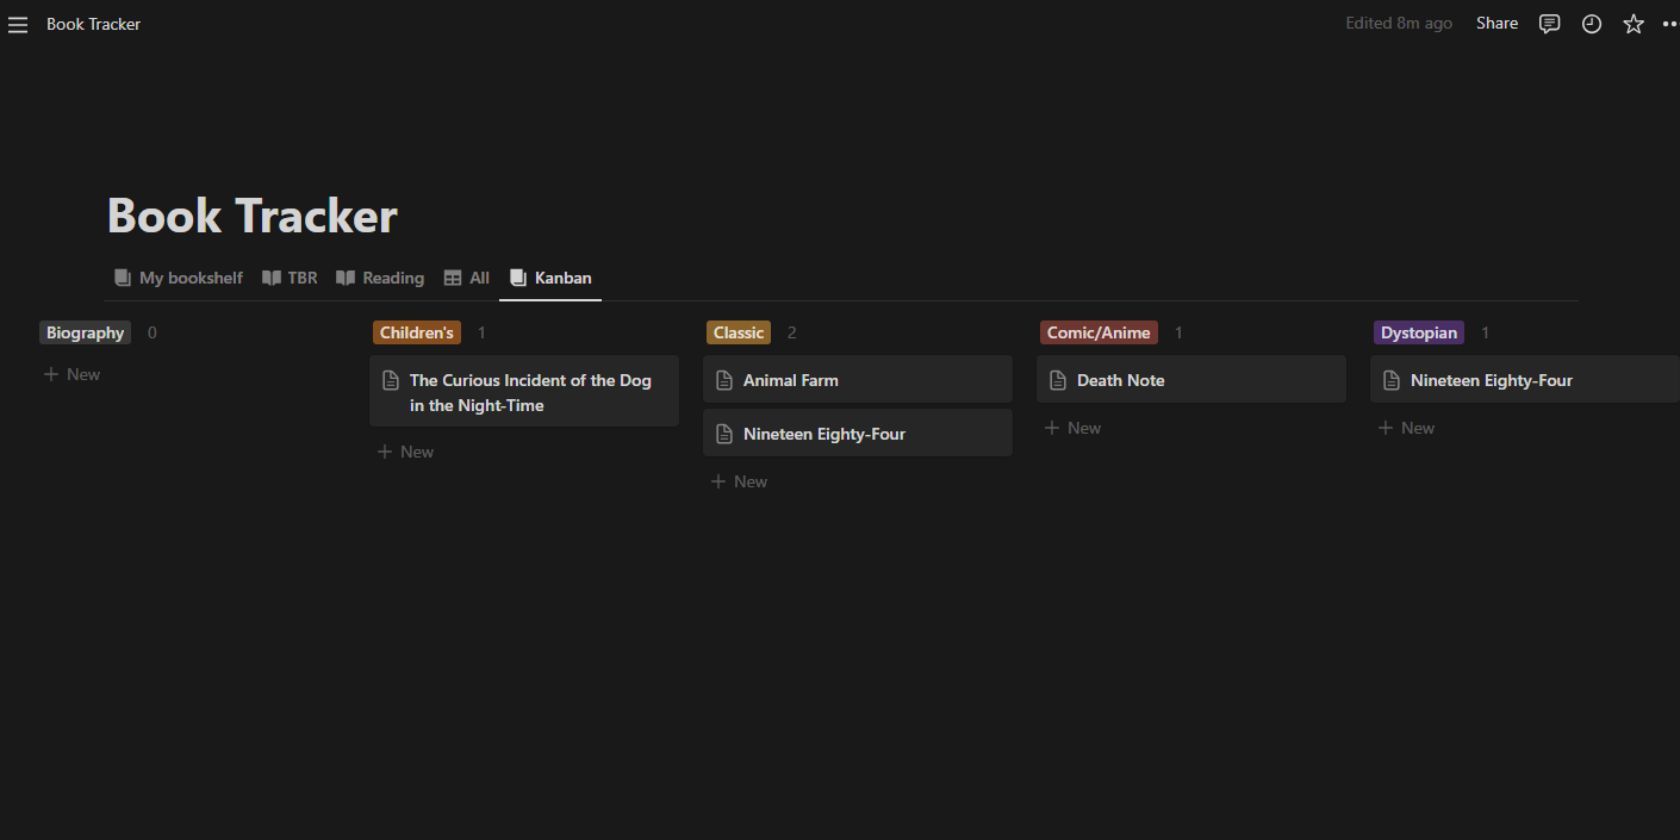Viewport: 1680px width, 840px height.
Task: Star this page as favorite
Action: (1633, 24)
